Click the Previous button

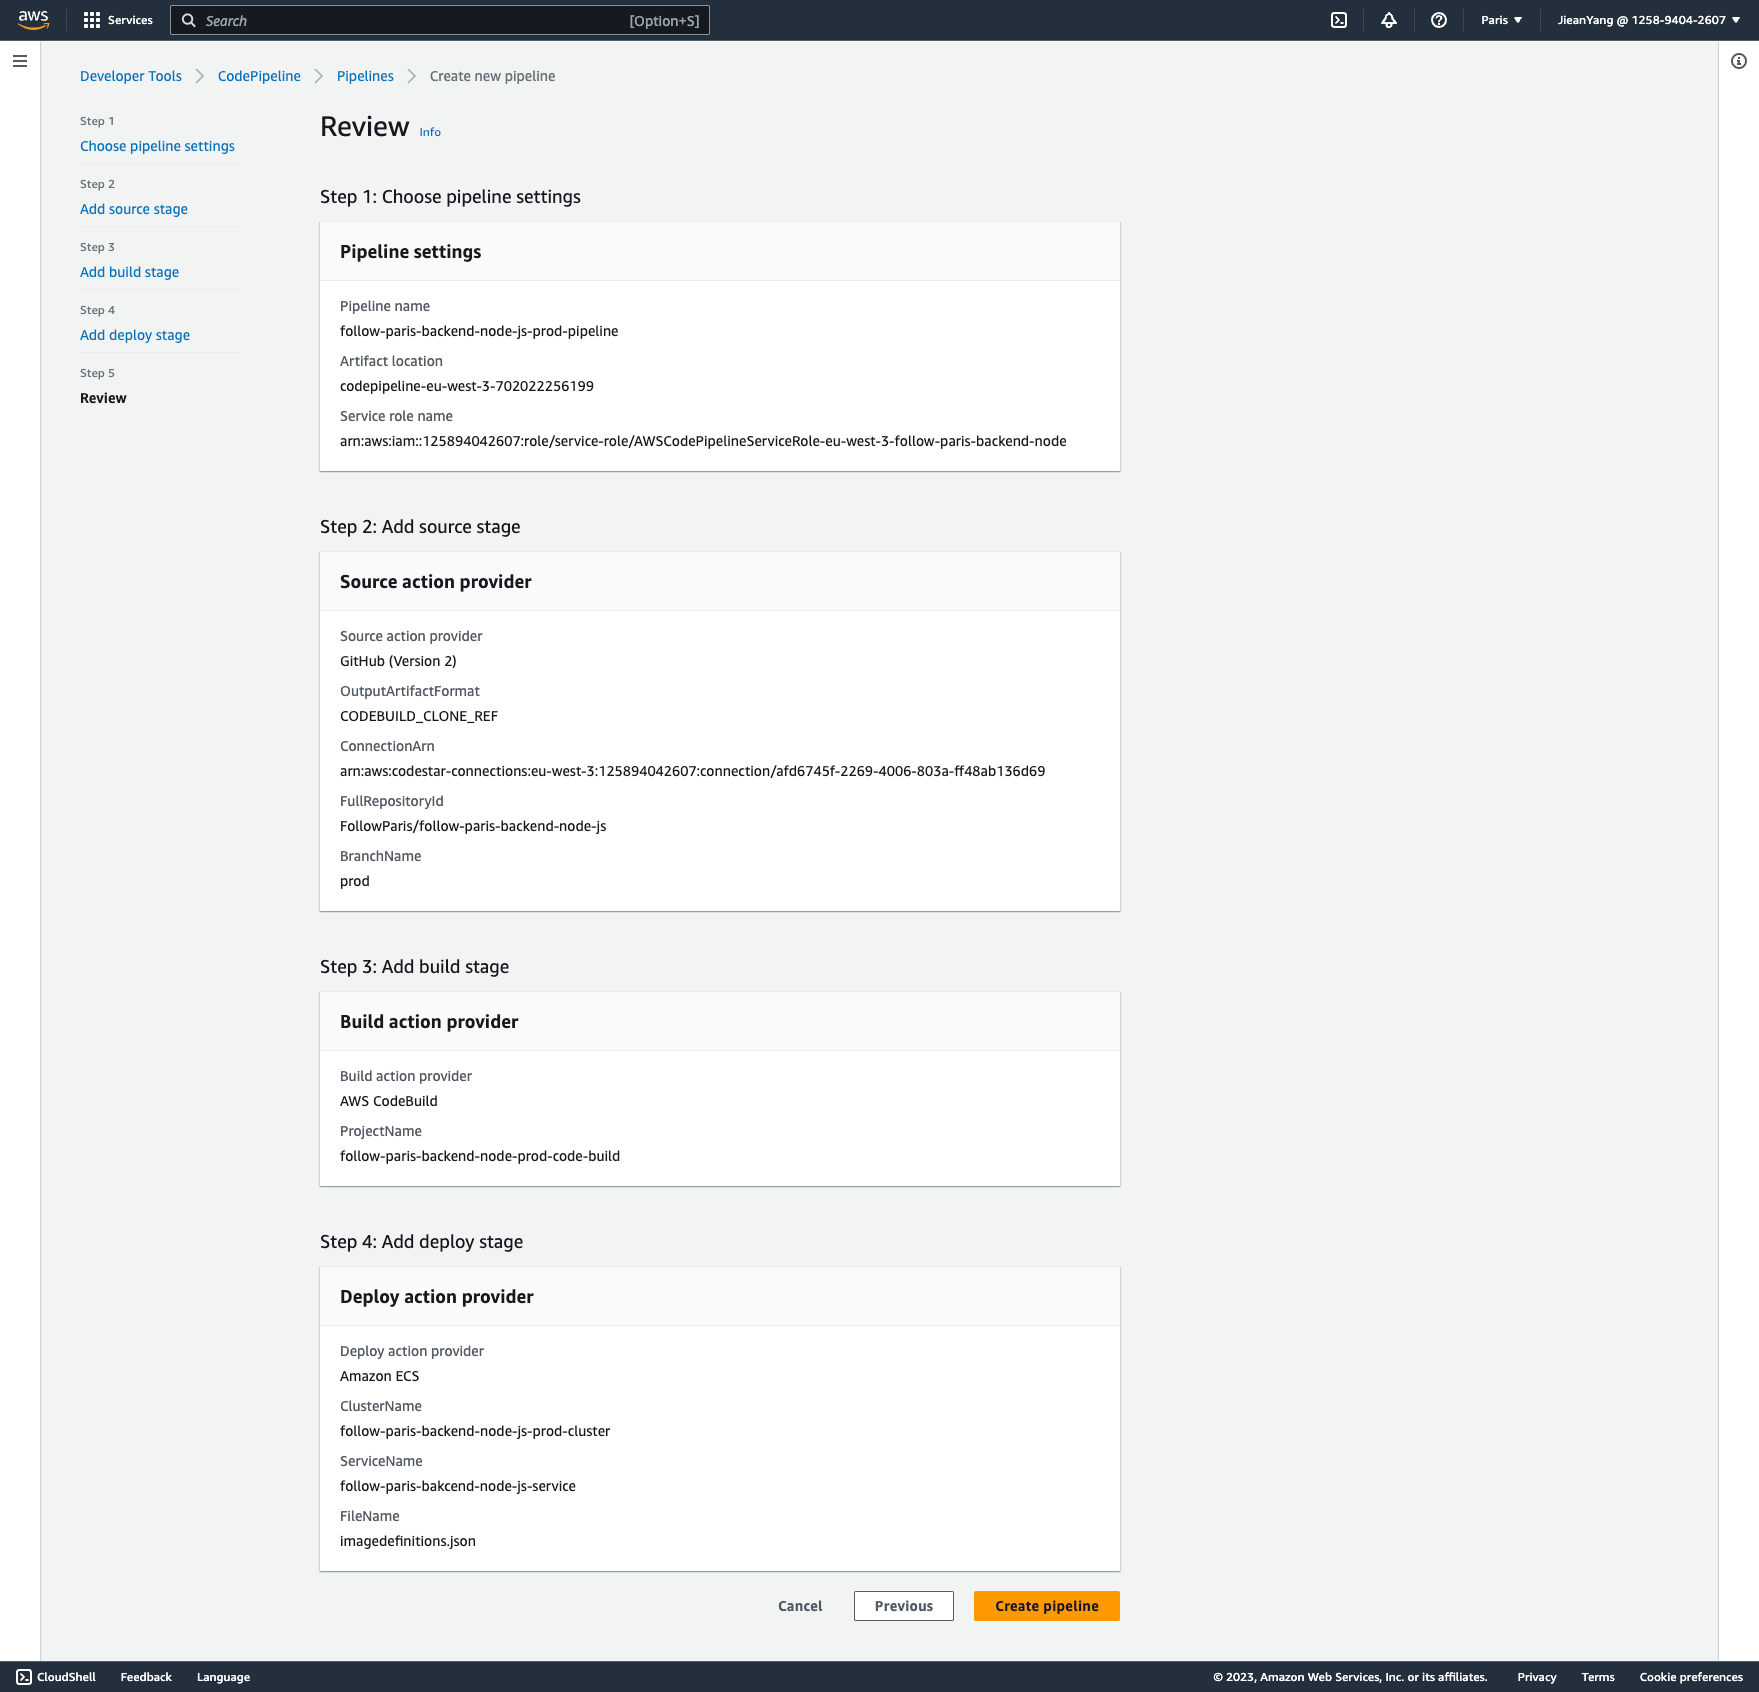point(904,1606)
